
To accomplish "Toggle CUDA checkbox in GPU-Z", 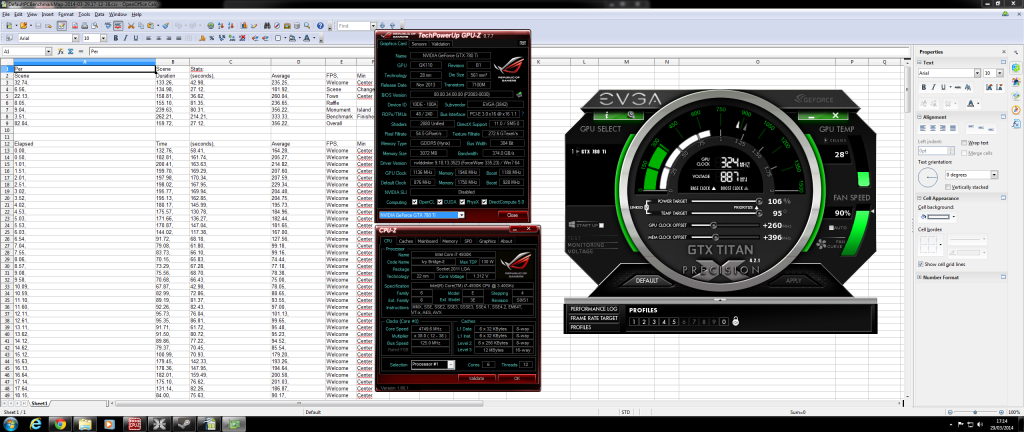I will (440, 202).
